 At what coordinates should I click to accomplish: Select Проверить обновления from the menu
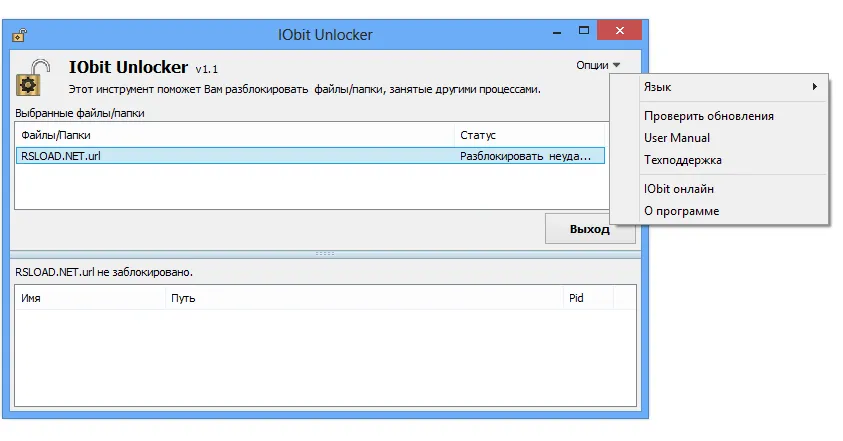(x=708, y=116)
